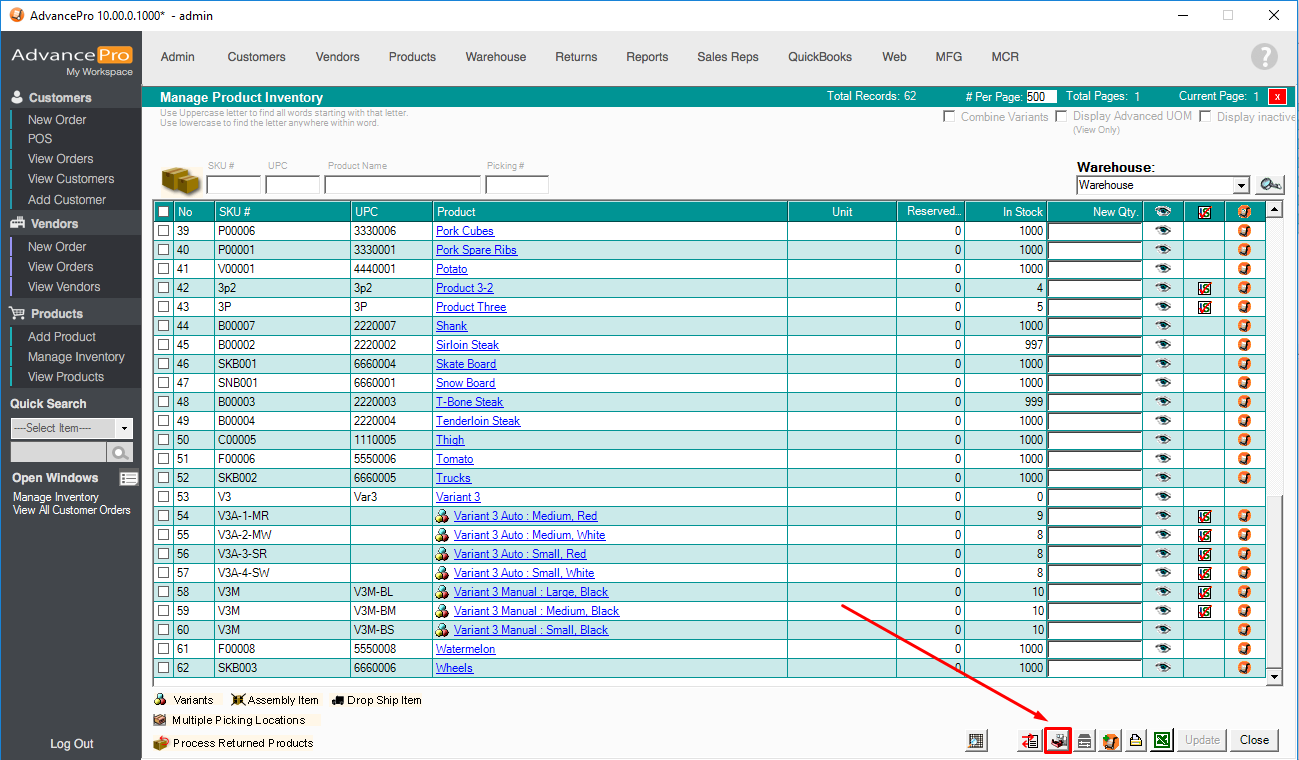Click the warehouse search binoculars icon
1299x760 pixels.
click(1270, 185)
